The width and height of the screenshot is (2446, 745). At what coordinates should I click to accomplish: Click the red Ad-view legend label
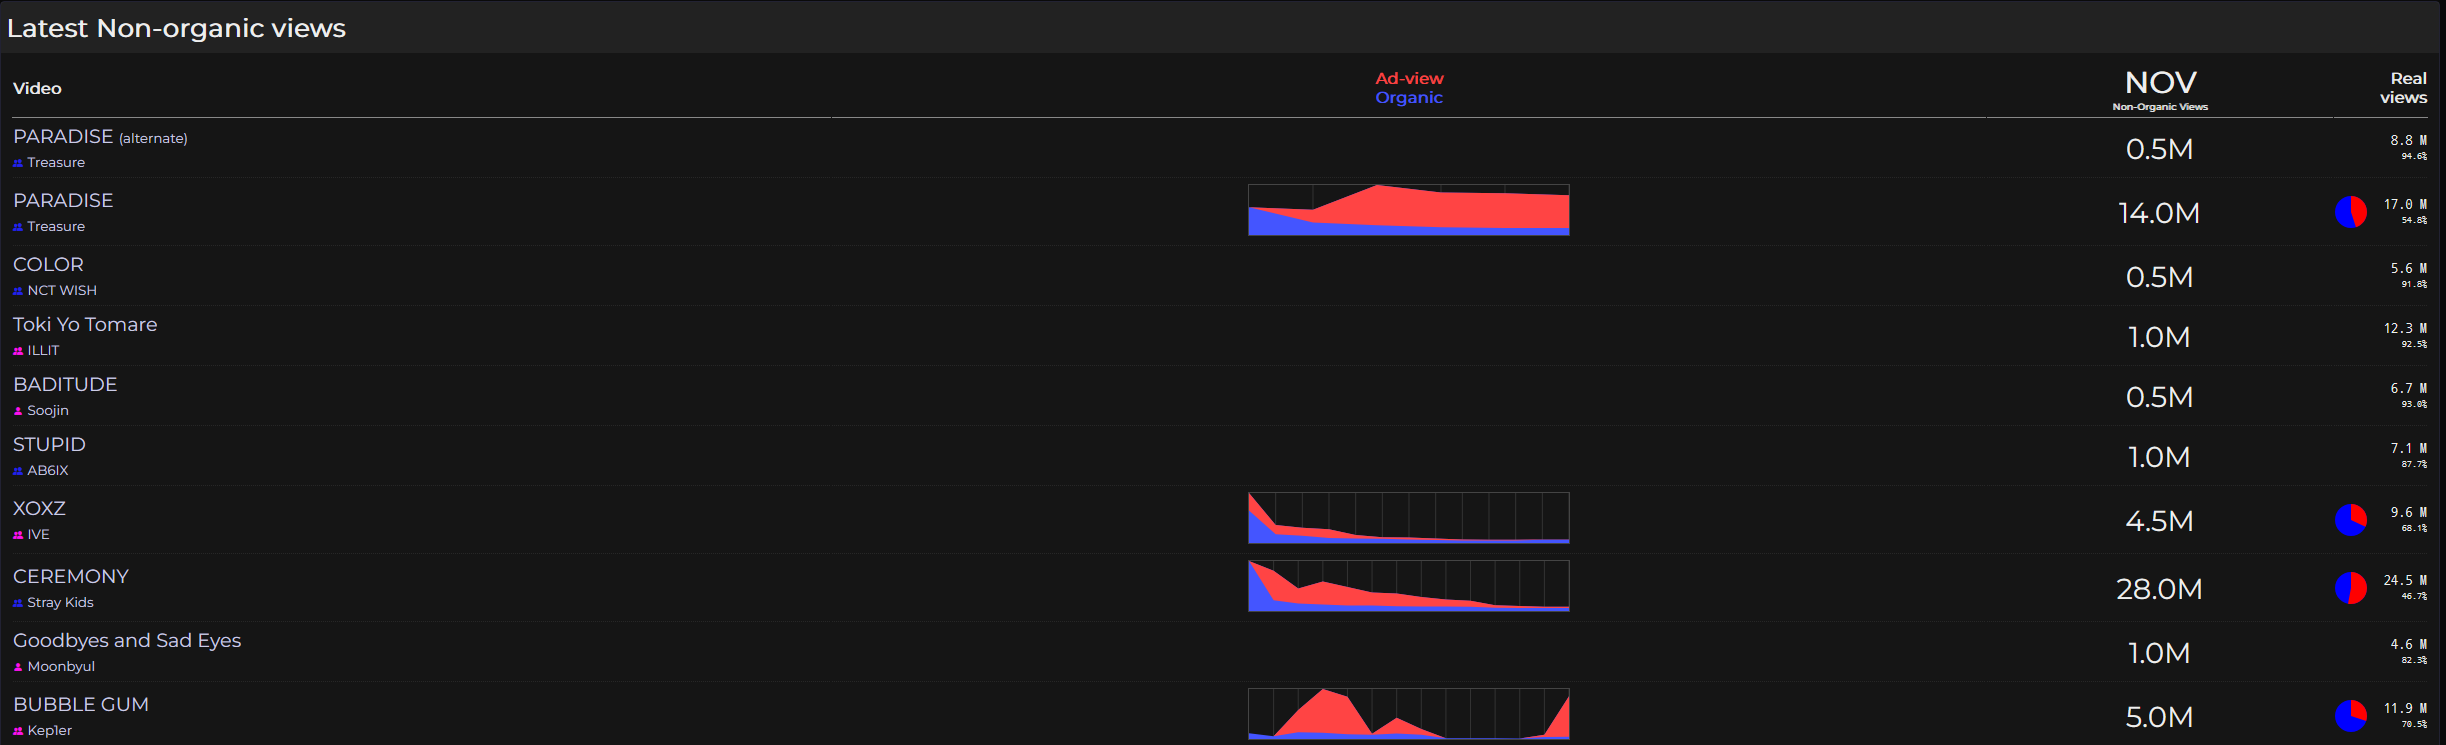tap(1409, 78)
